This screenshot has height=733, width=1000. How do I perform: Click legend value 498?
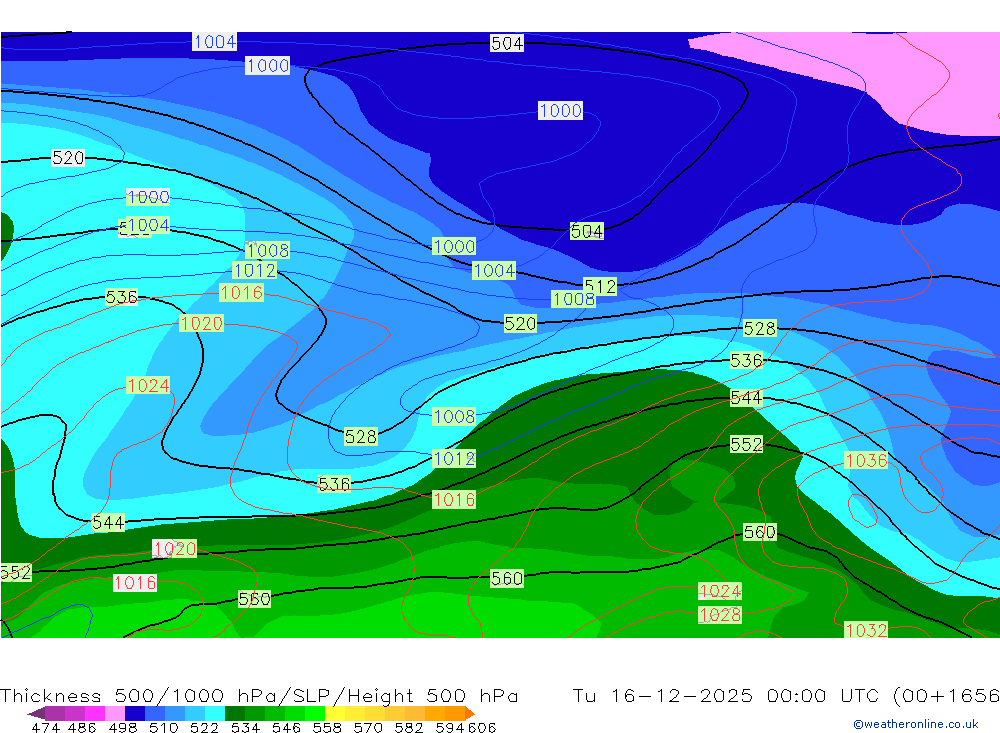(x=123, y=728)
